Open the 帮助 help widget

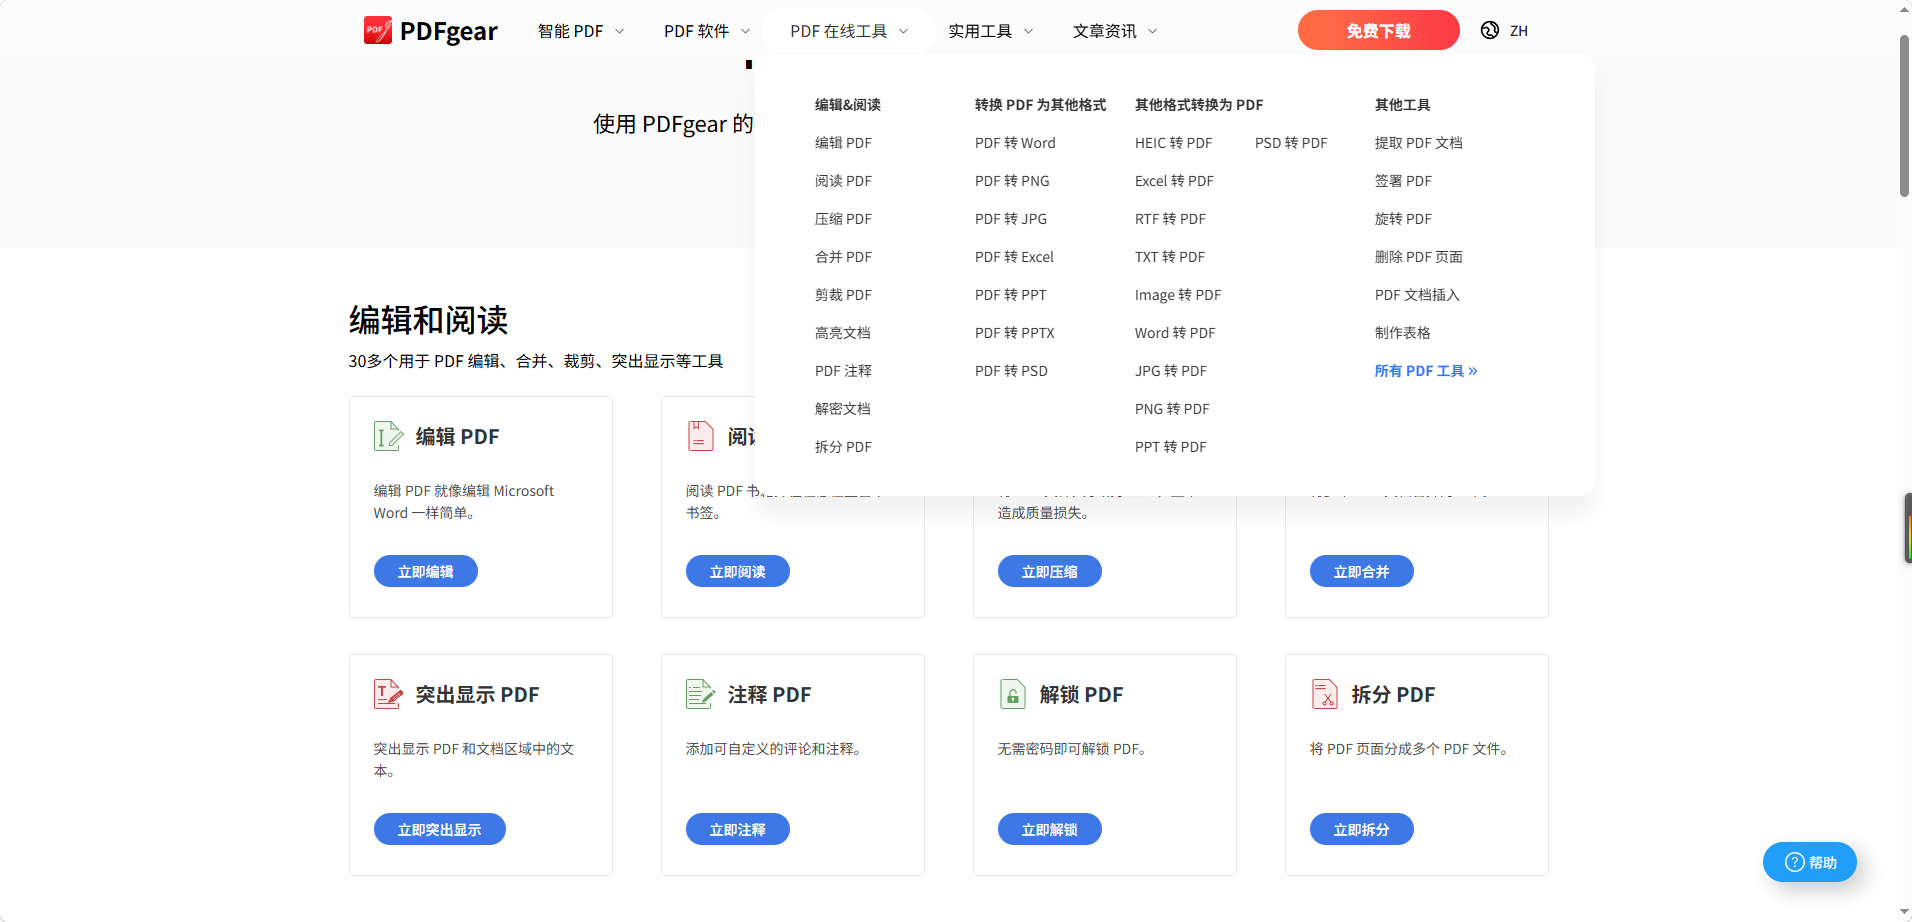pyautogui.click(x=1809, y=862)
